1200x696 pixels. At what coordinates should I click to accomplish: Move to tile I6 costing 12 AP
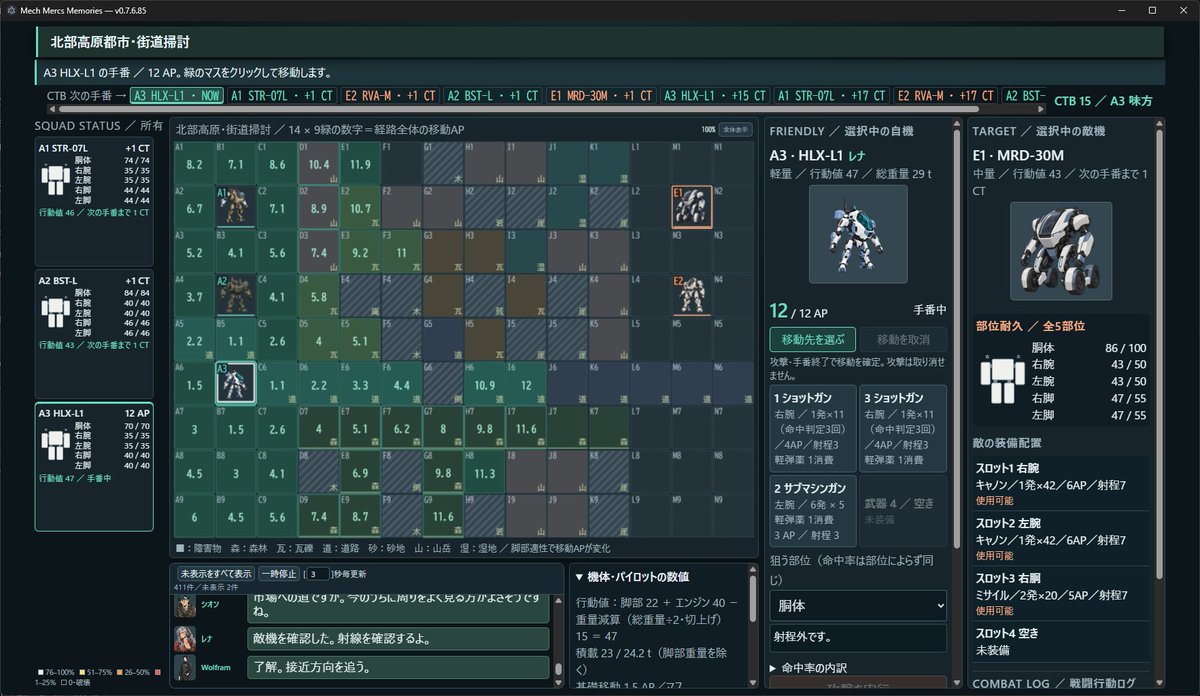(x=526, y=383)
